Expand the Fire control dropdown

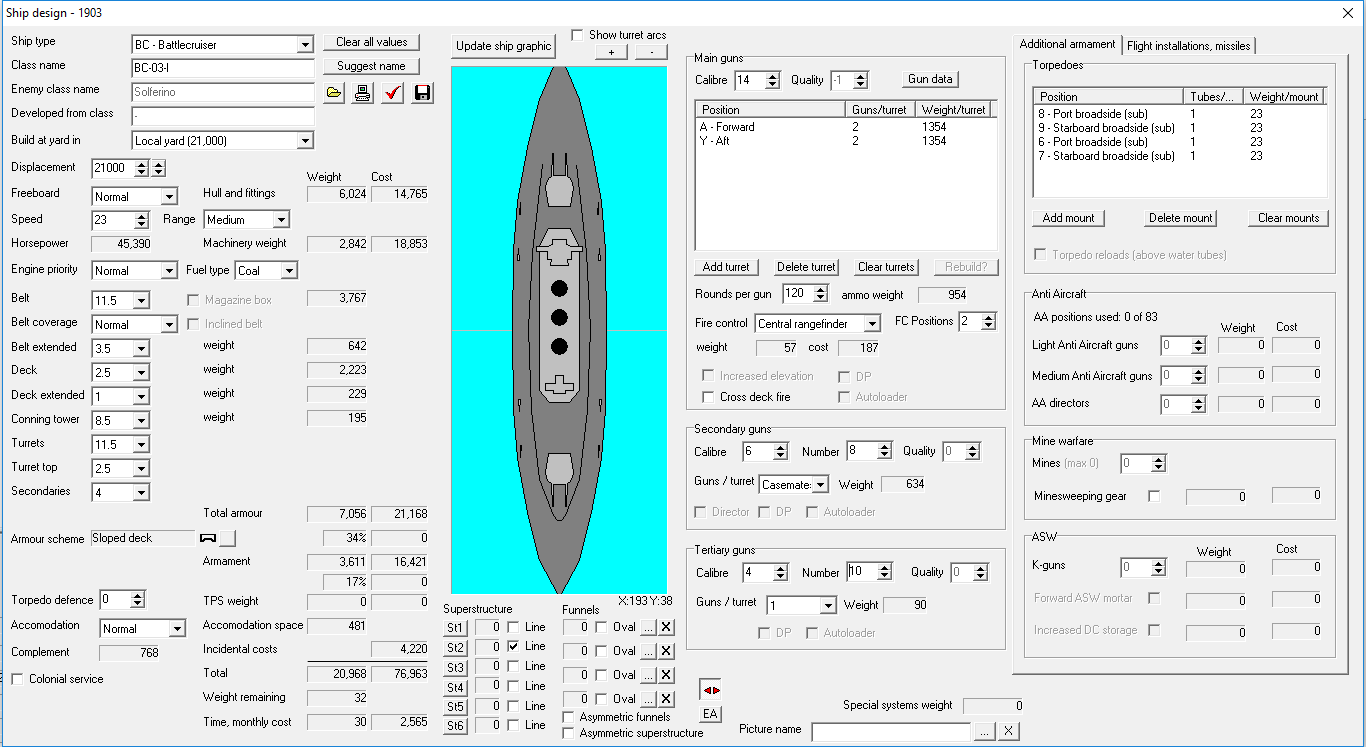[x=872, y=323]
